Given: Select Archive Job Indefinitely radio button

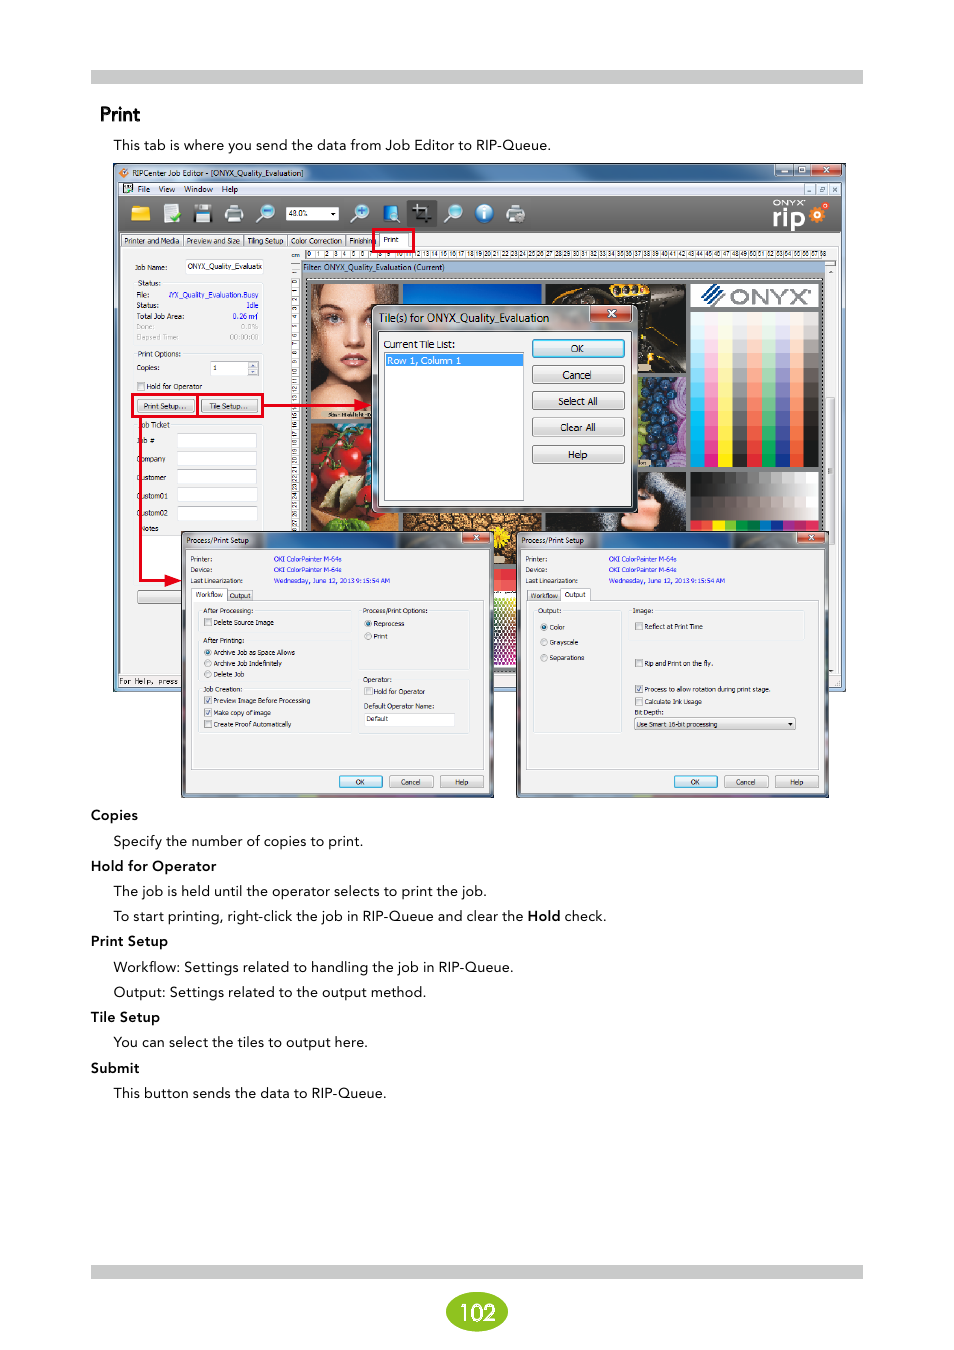Looking at the screenshot, I should pyautogui.click(x=208, y=663).
